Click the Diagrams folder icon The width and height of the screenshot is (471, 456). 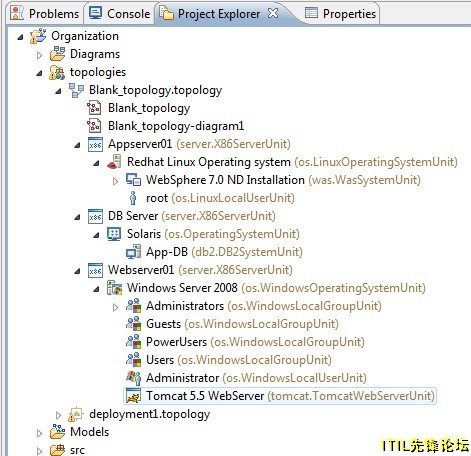point(57,54)
